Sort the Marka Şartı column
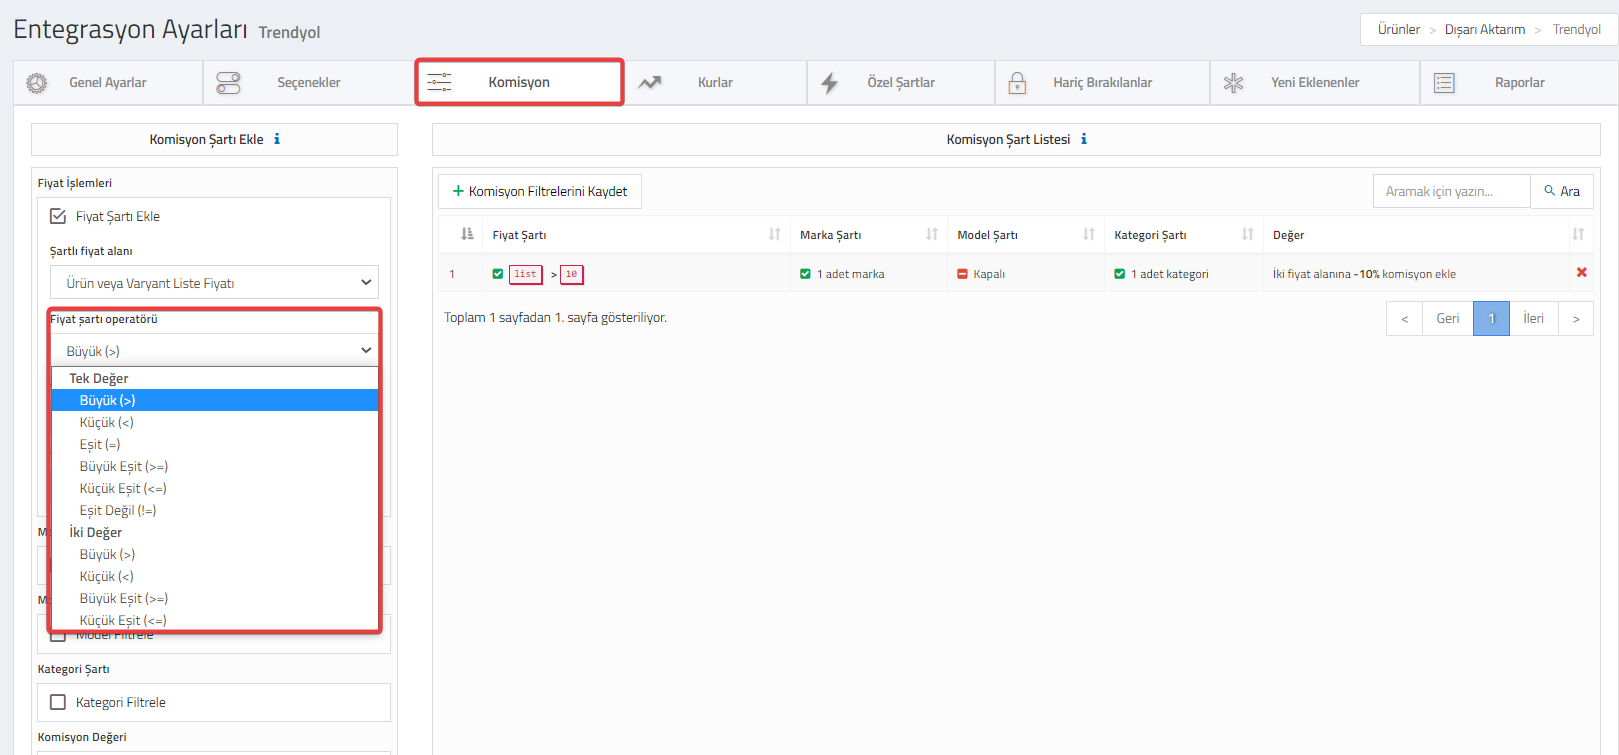The height and width of the screenshot is (755, 1619). click(x=932, y=234)
